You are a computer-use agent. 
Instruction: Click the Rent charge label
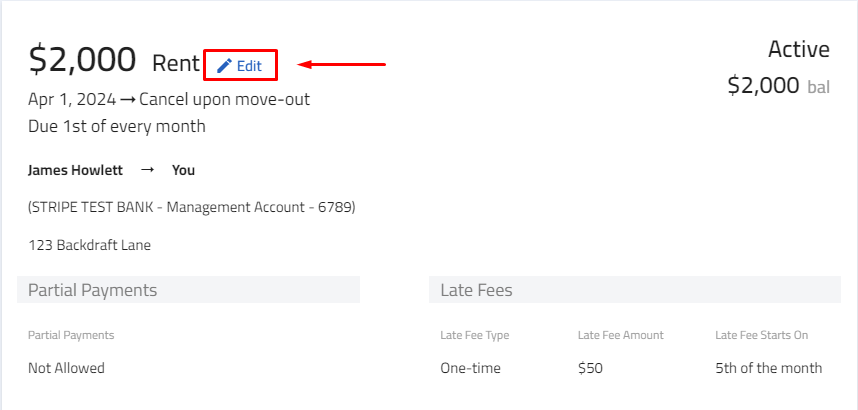(176, 63)
